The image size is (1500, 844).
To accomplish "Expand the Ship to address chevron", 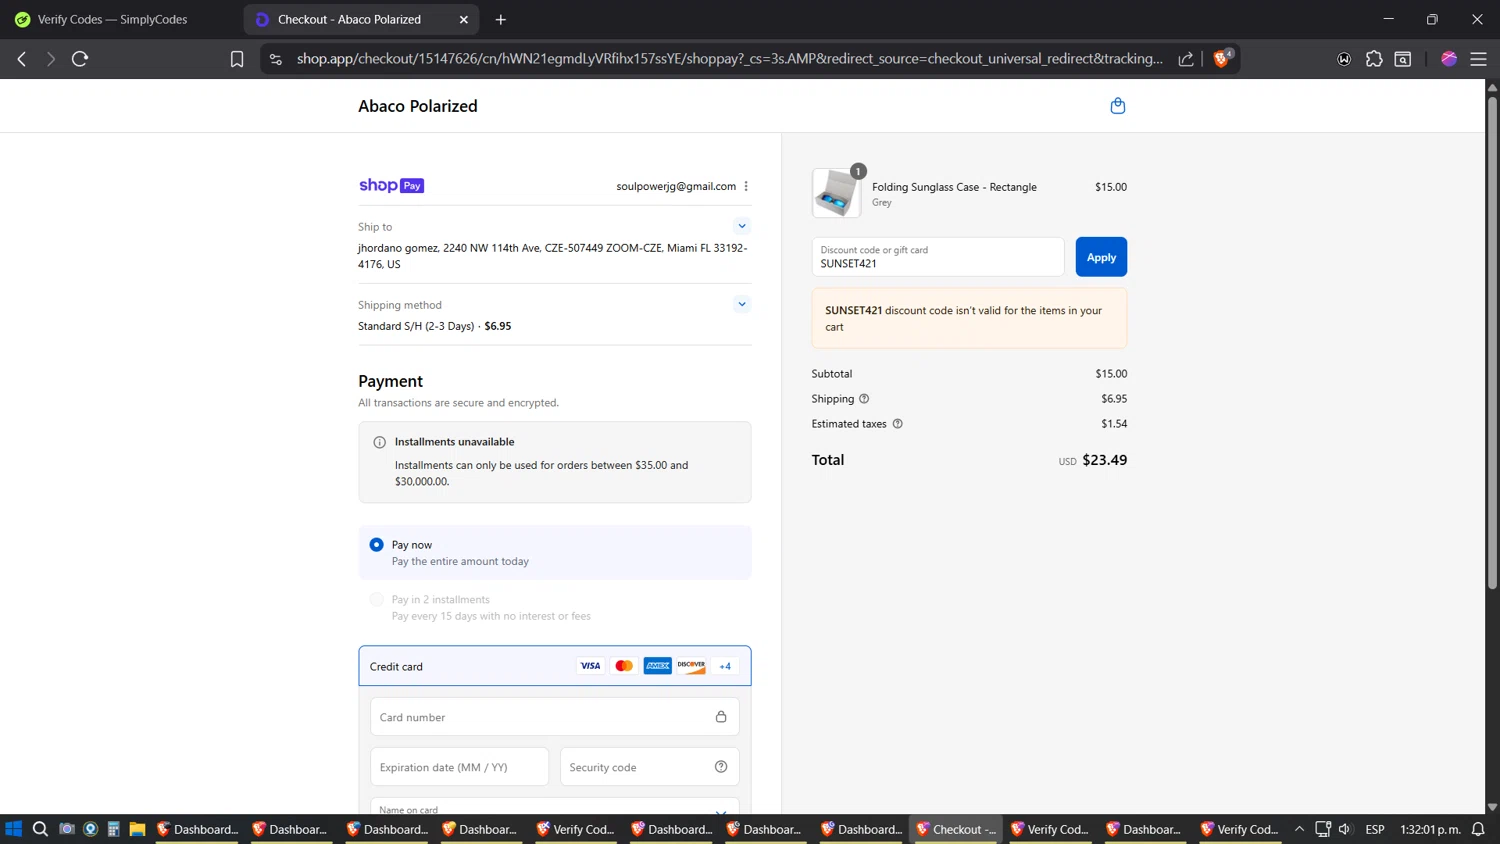I will pyautogui.click(x=742, y=226).
